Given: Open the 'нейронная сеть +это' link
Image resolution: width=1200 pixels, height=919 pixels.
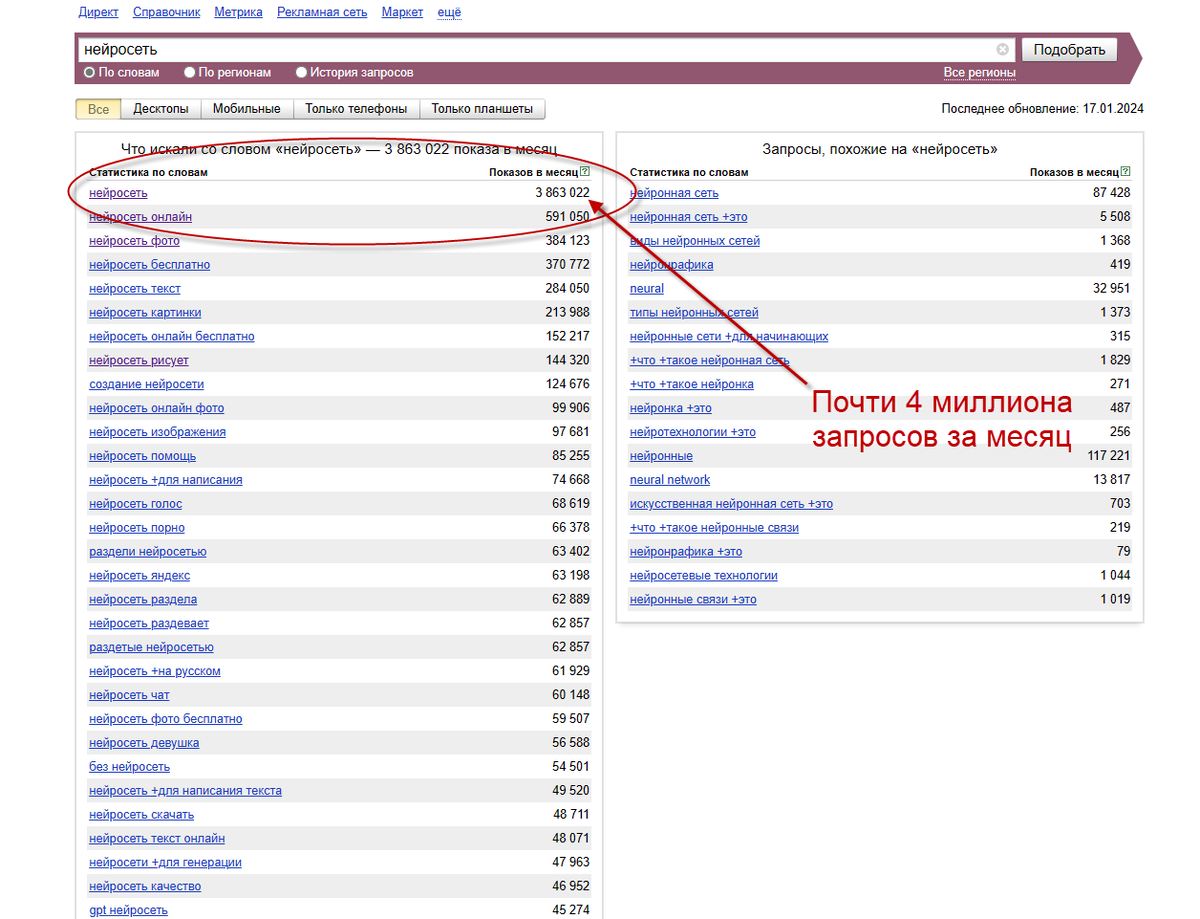Looking at the screenshot, I should [688, 217].
